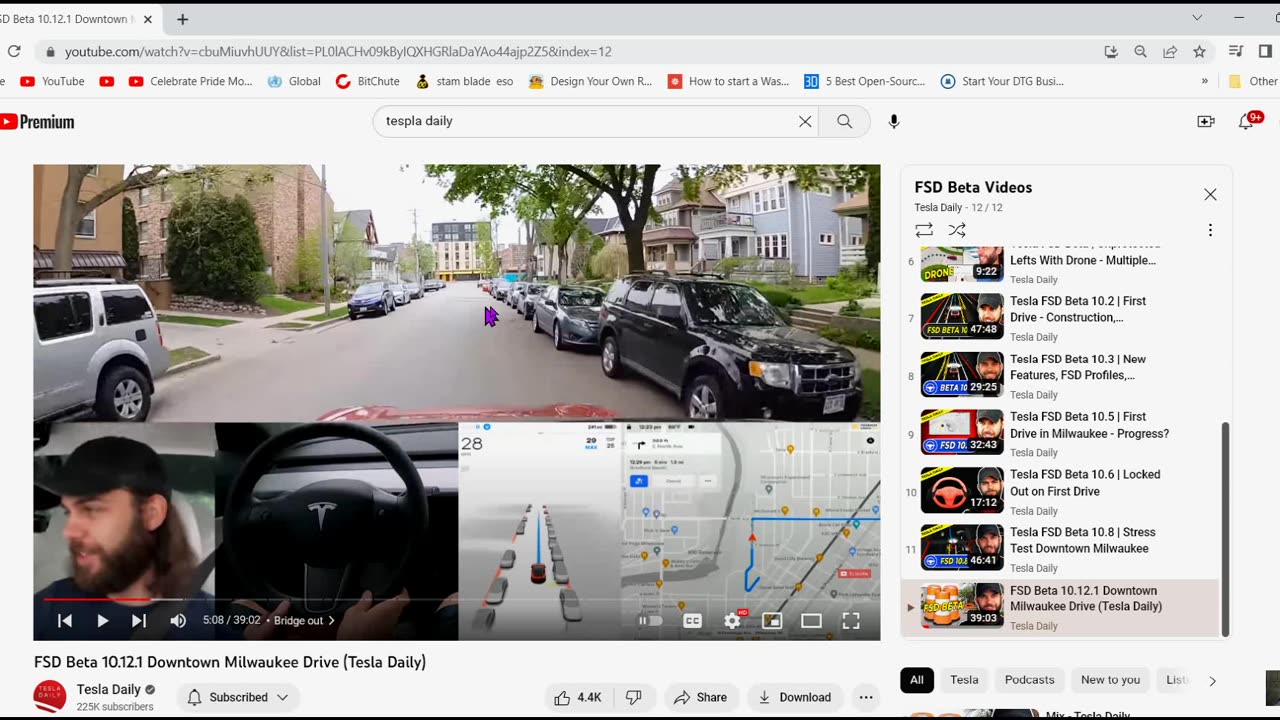Share this page from the address bar
1280x720 pixels.
point(1170,52)
